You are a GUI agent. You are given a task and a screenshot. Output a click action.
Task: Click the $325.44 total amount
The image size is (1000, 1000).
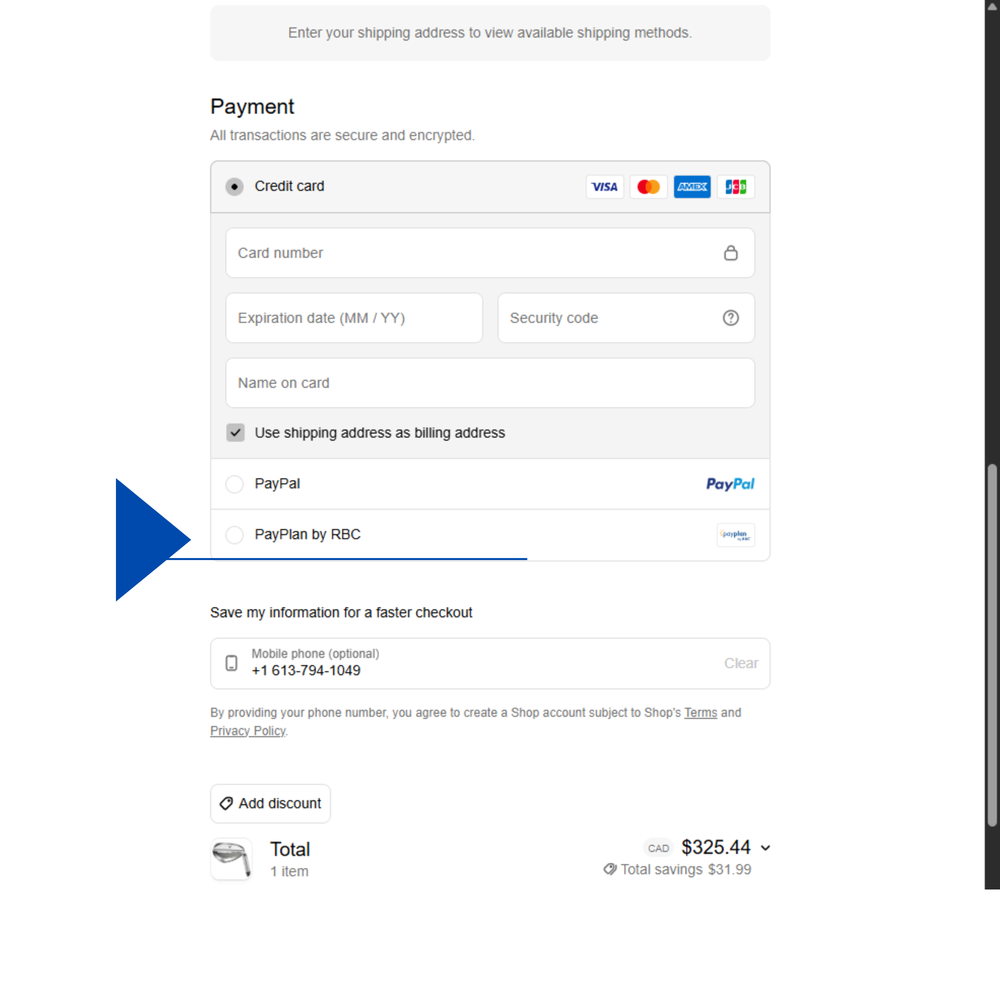tap(716, 847)
